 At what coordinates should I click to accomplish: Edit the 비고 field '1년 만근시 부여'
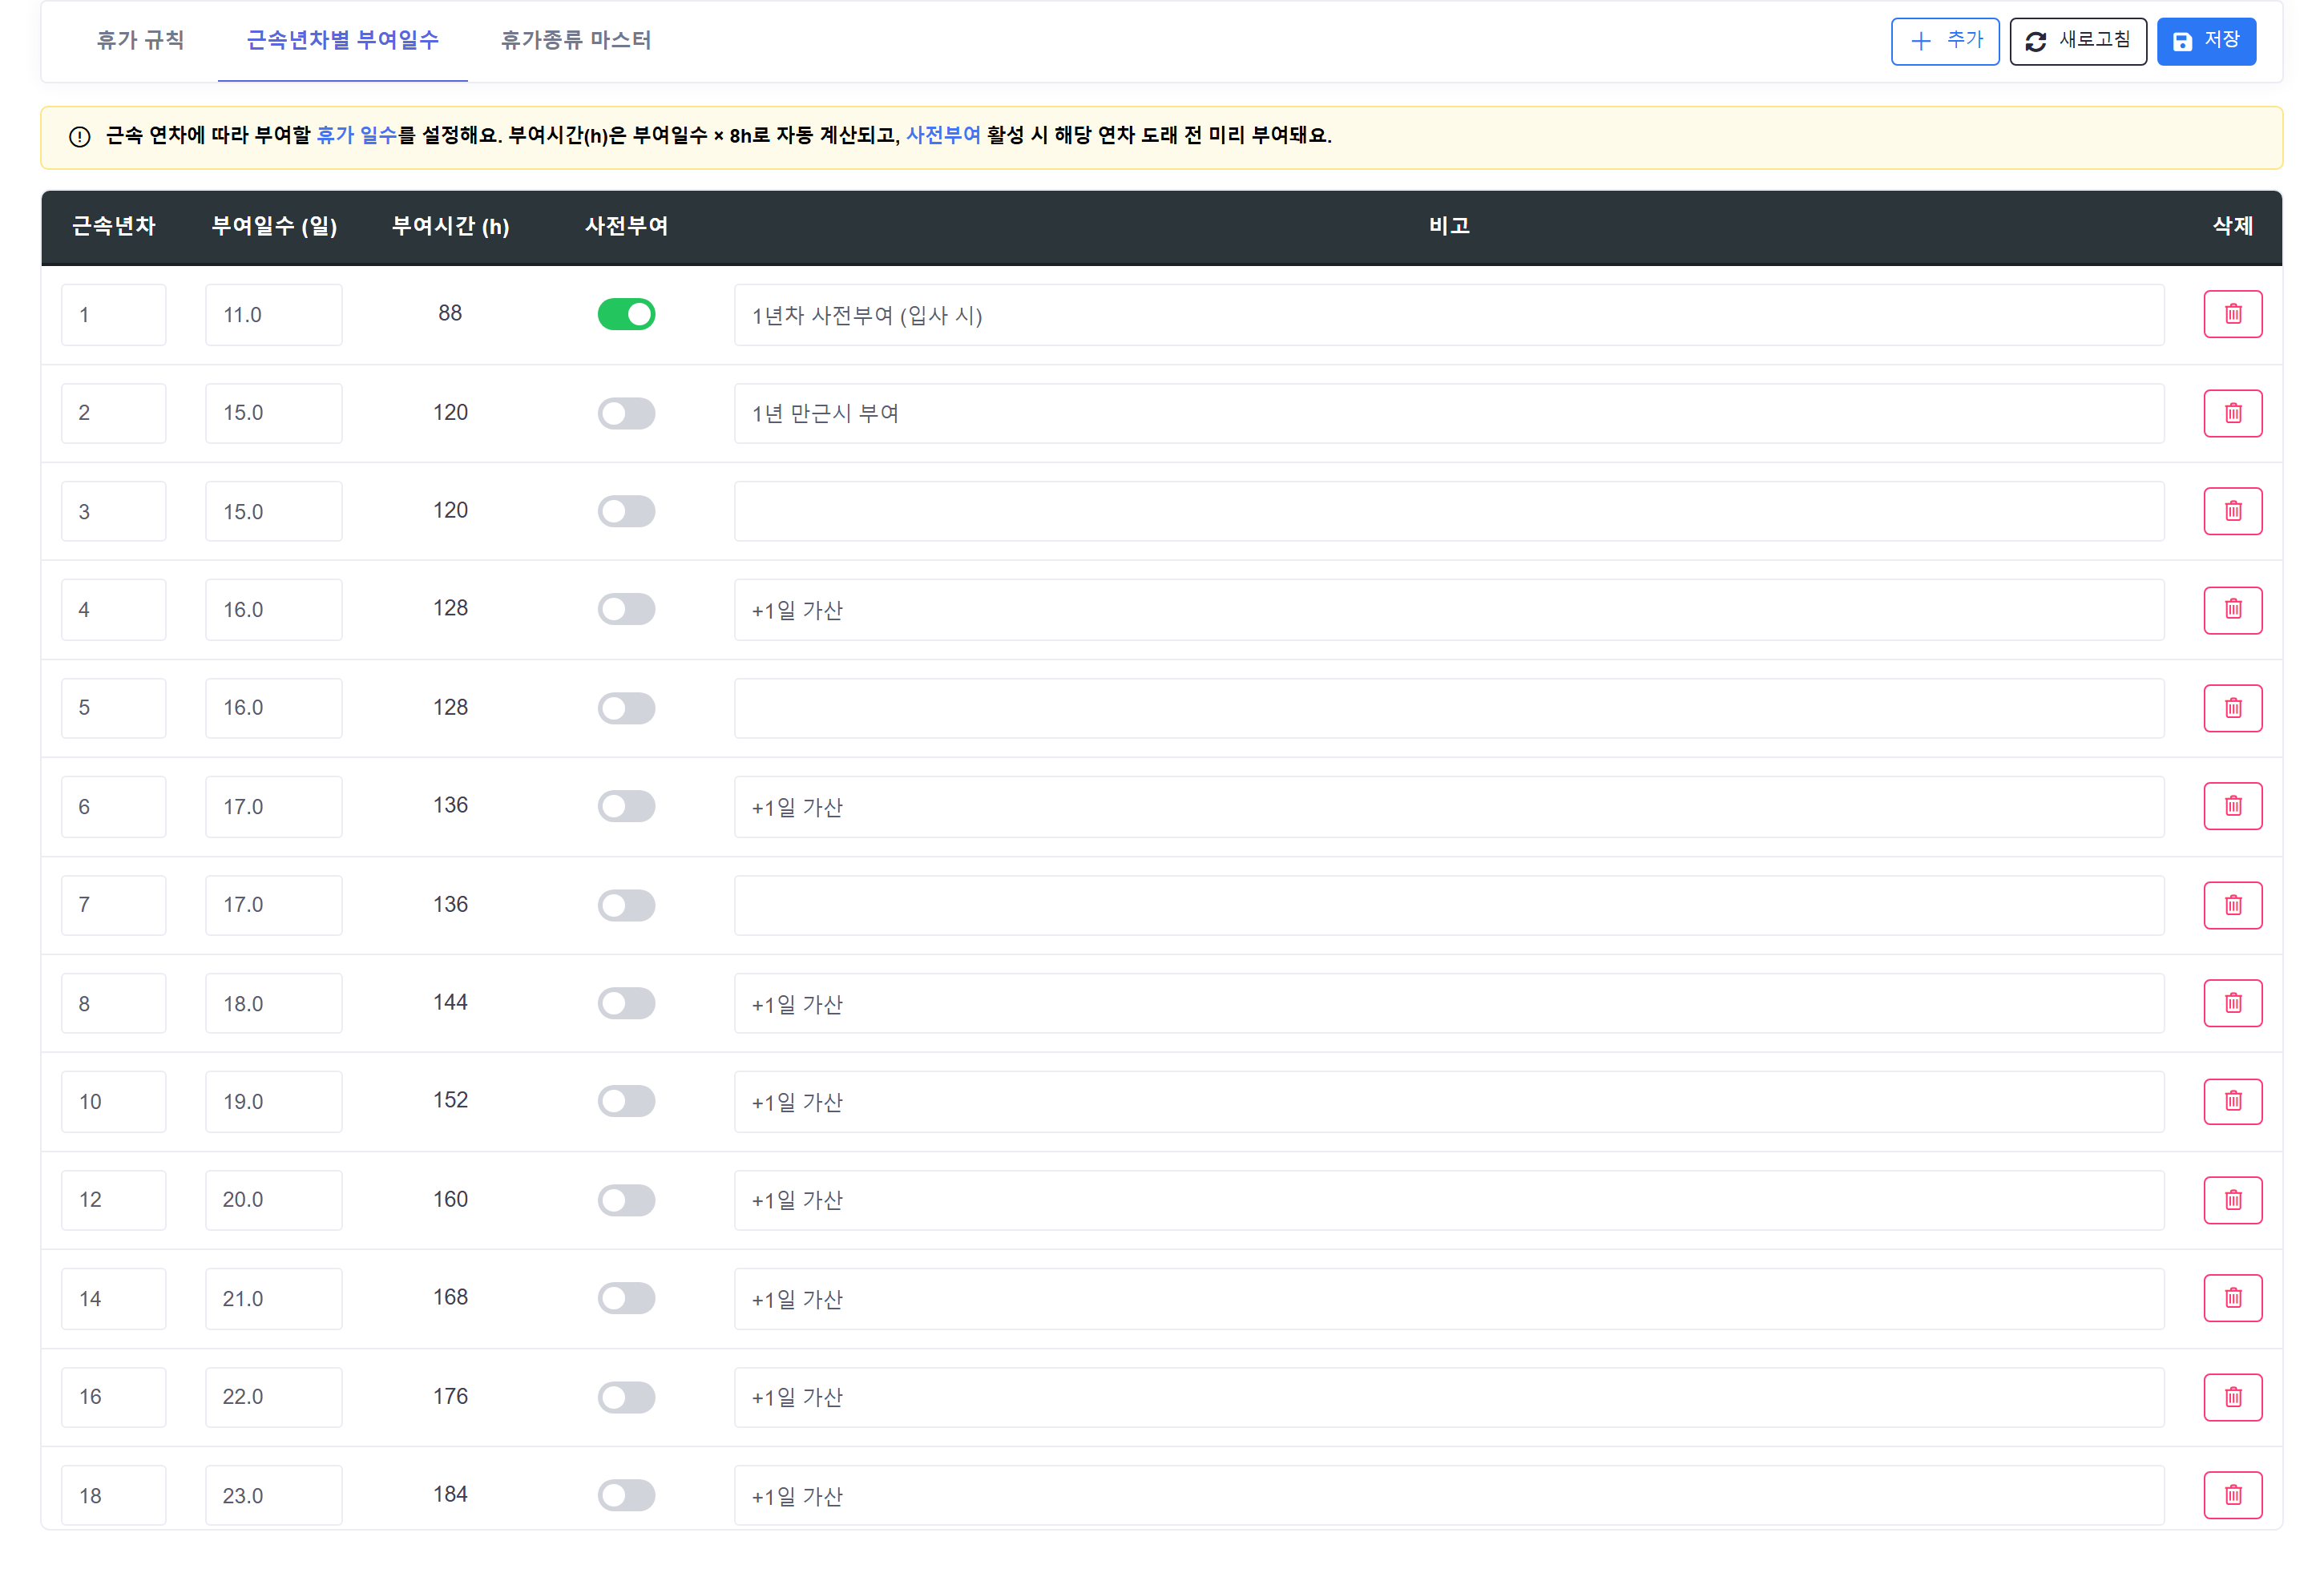pyautogui.click(x=1449, y=413)
